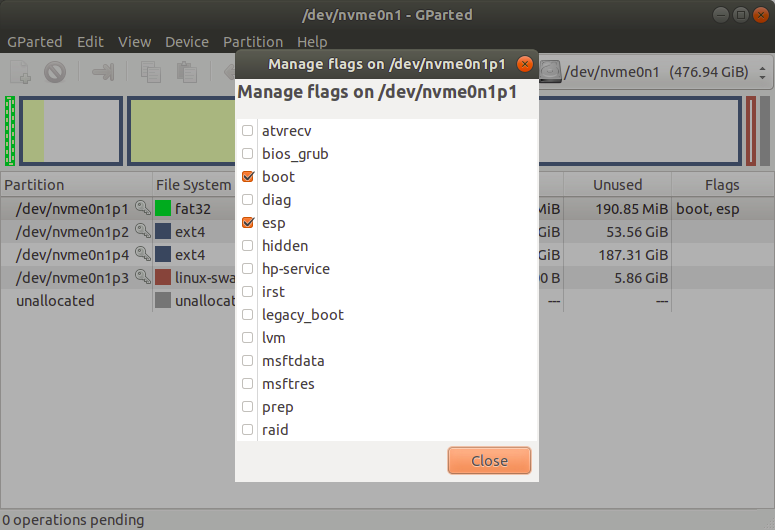The image size is (775, 530).
Task: Enable the bios_grub flag checkbox
Action: (x=248, y=154)
